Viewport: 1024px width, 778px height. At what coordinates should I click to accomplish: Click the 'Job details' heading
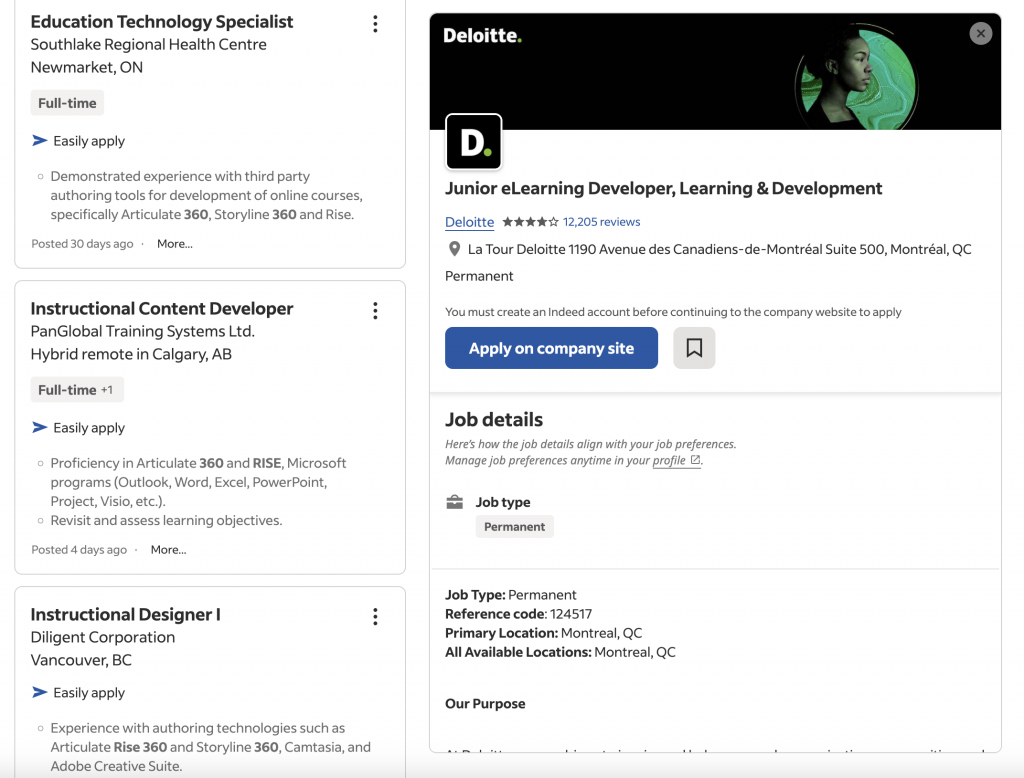coord(494,419)
